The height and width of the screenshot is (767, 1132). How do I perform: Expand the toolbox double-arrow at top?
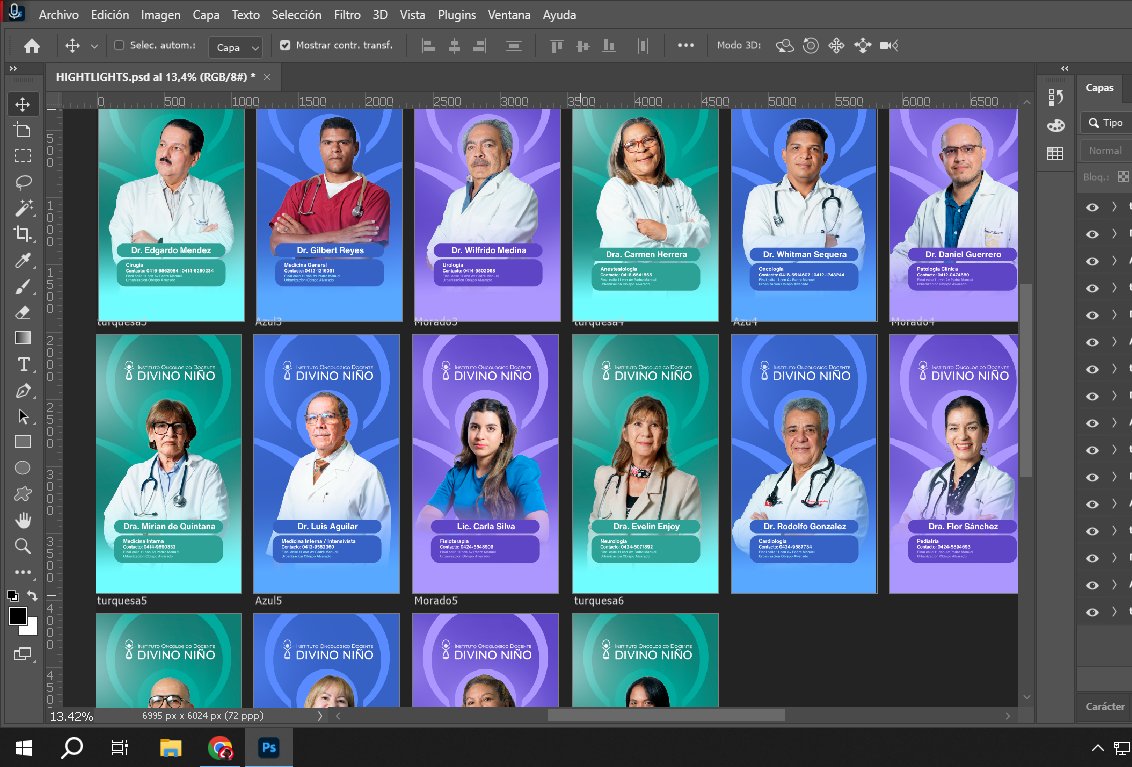pos(13,69)
